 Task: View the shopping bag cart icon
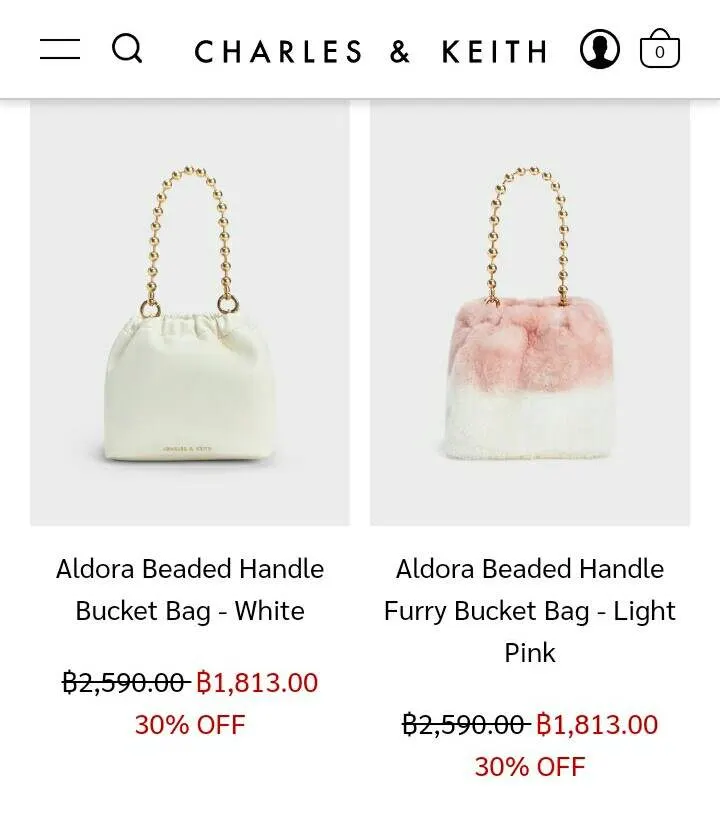click(660, 48)
